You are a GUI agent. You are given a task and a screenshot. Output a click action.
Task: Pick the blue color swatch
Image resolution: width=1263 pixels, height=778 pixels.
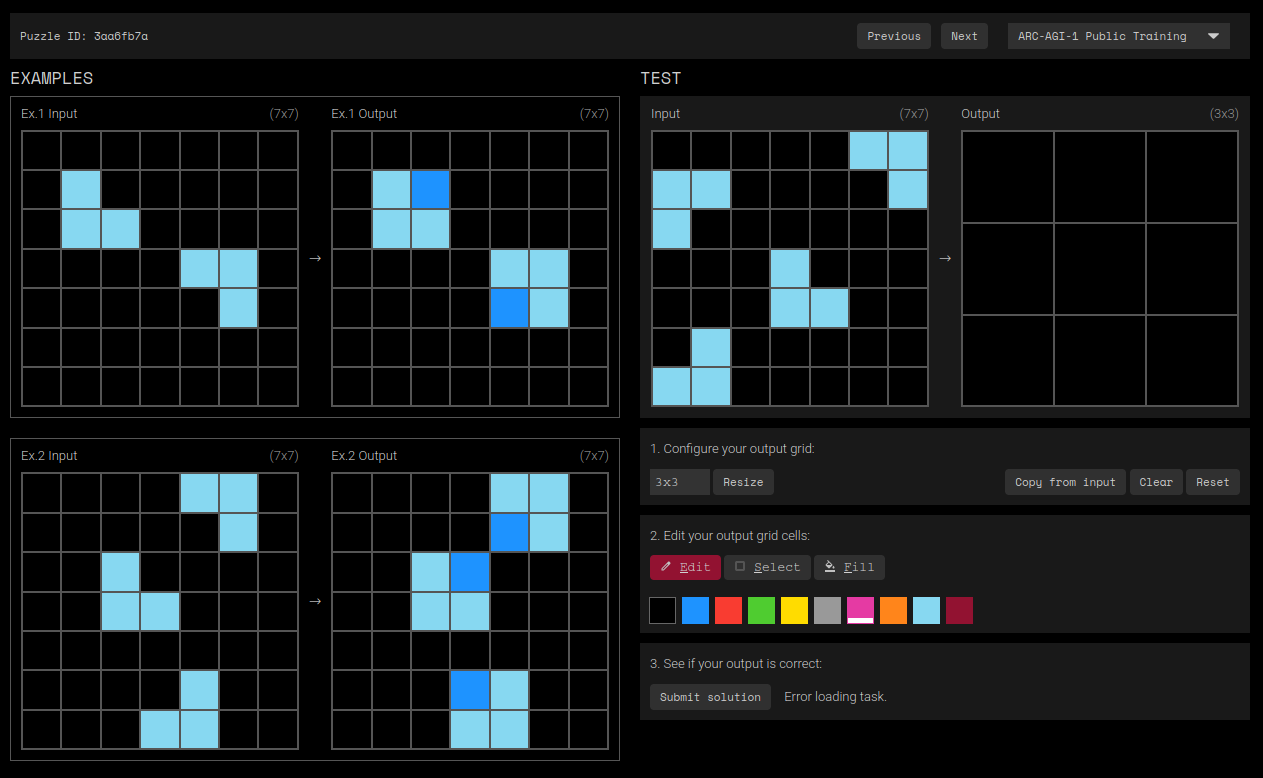695,610
